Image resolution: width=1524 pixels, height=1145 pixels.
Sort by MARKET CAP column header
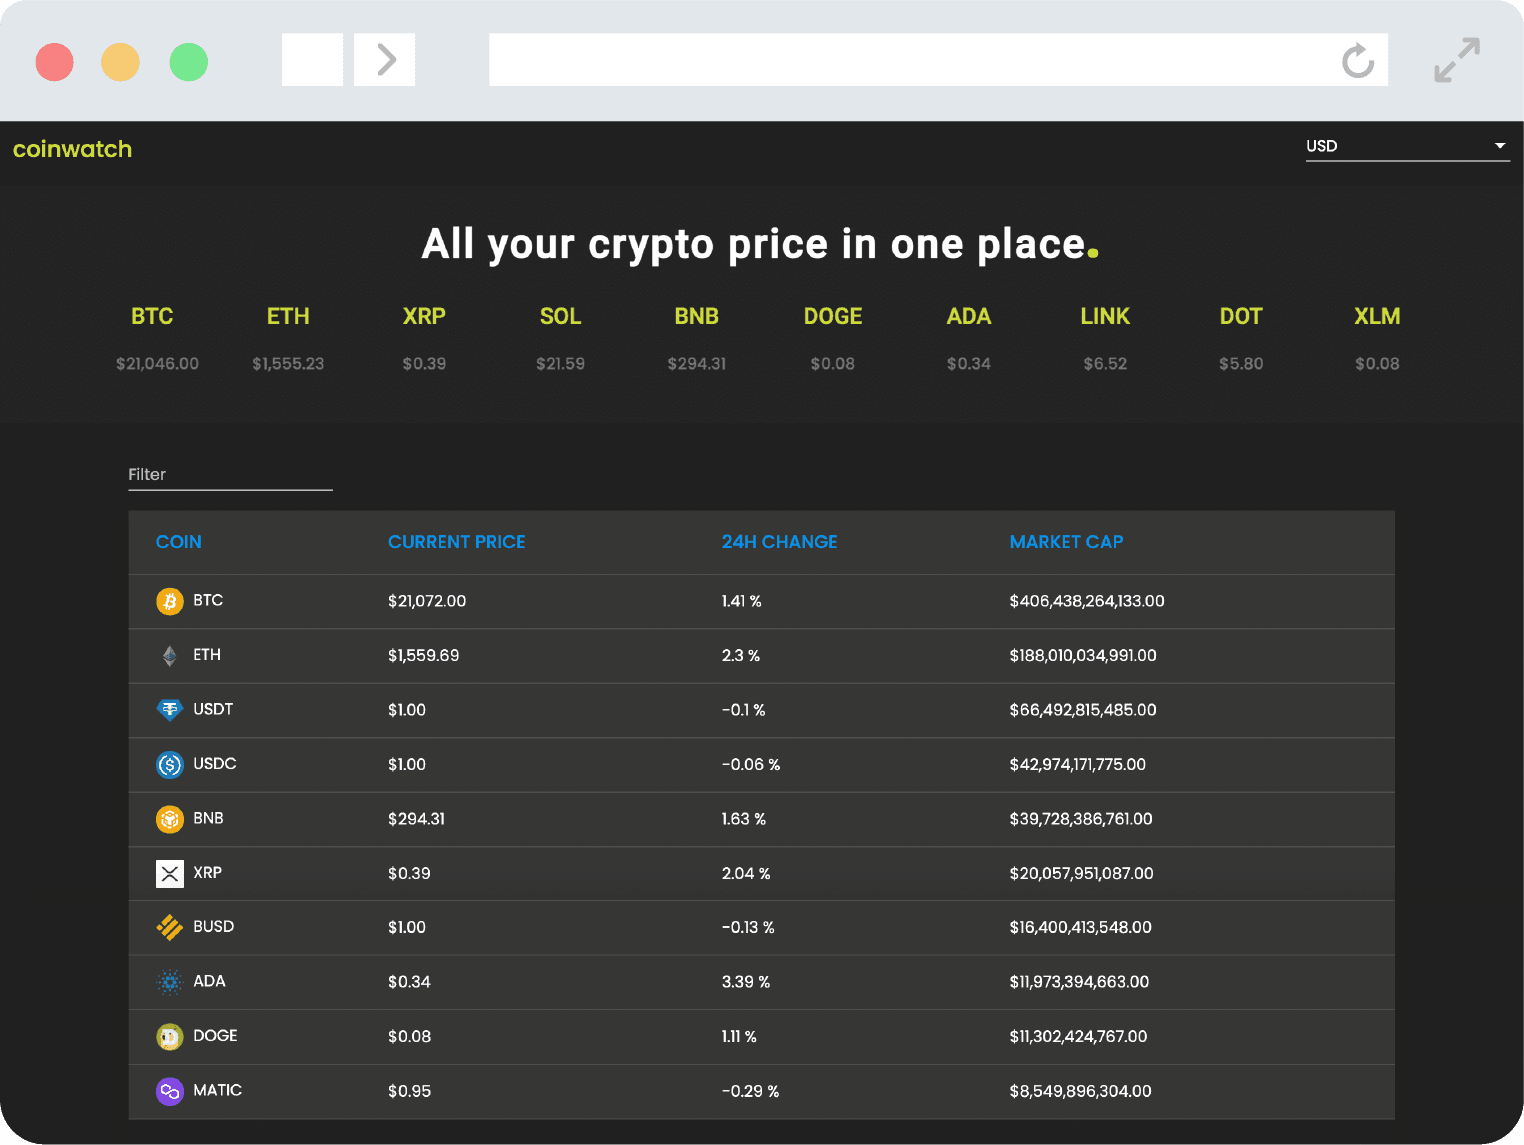(x=1066, y=542)
